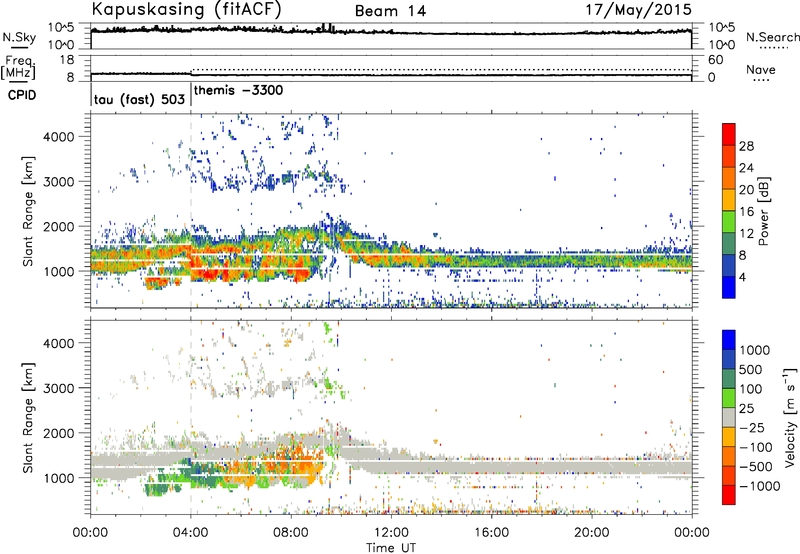This screenshot has width=800, height=554.
Task: Pick the light green 25–100 Velocity colorbar segment
Action: 729,398
